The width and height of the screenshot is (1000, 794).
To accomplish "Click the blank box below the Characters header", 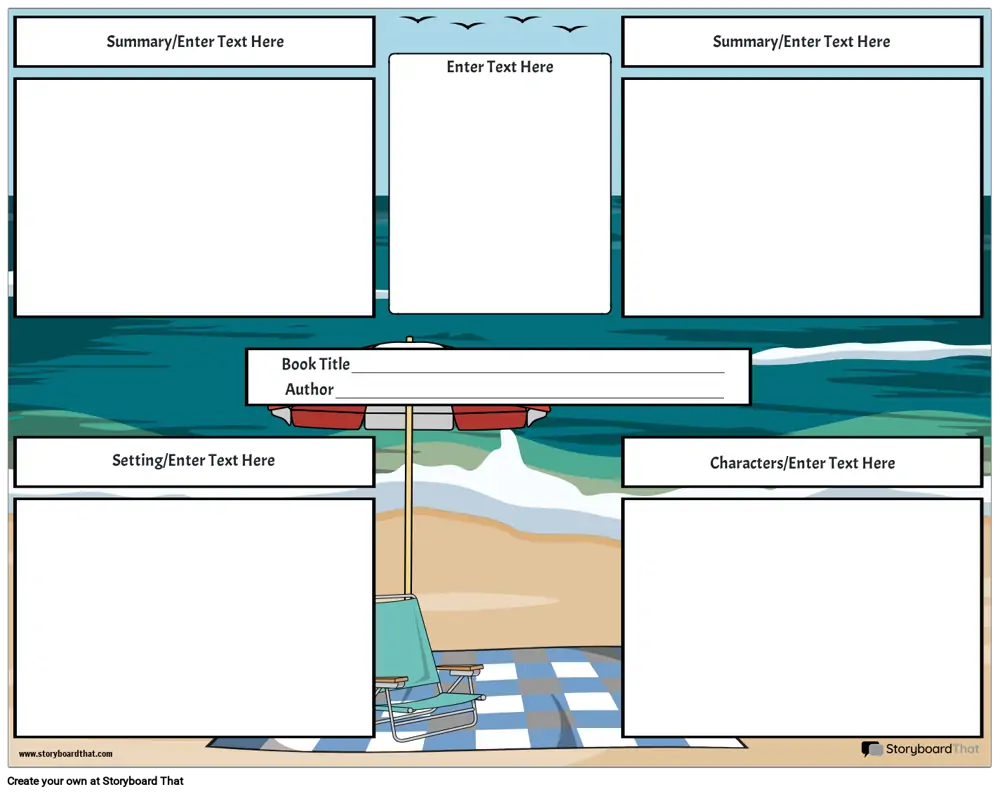I will 801,617.
